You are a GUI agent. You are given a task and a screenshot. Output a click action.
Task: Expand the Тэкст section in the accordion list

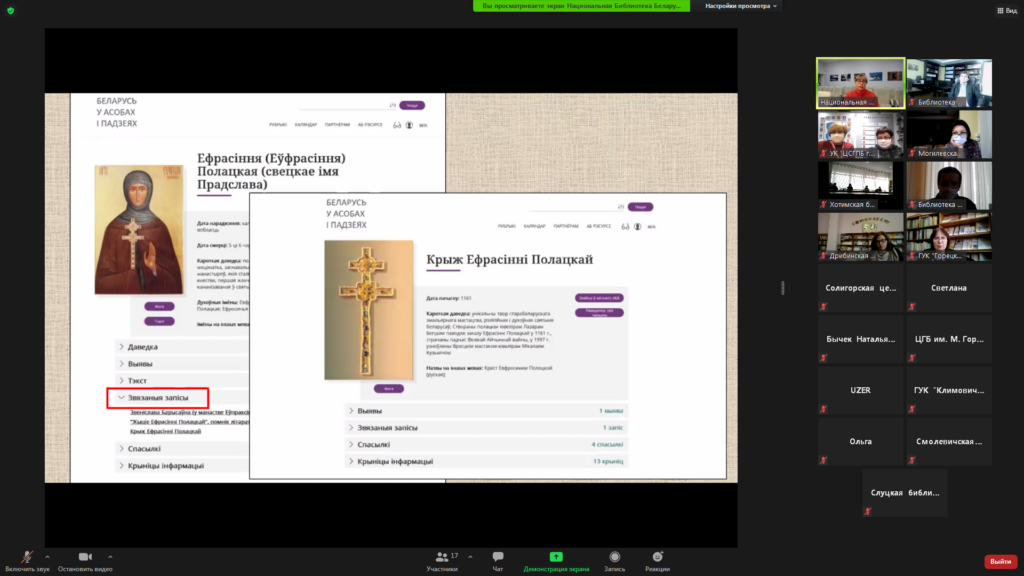pyautogui.click(x=182, y=380)
